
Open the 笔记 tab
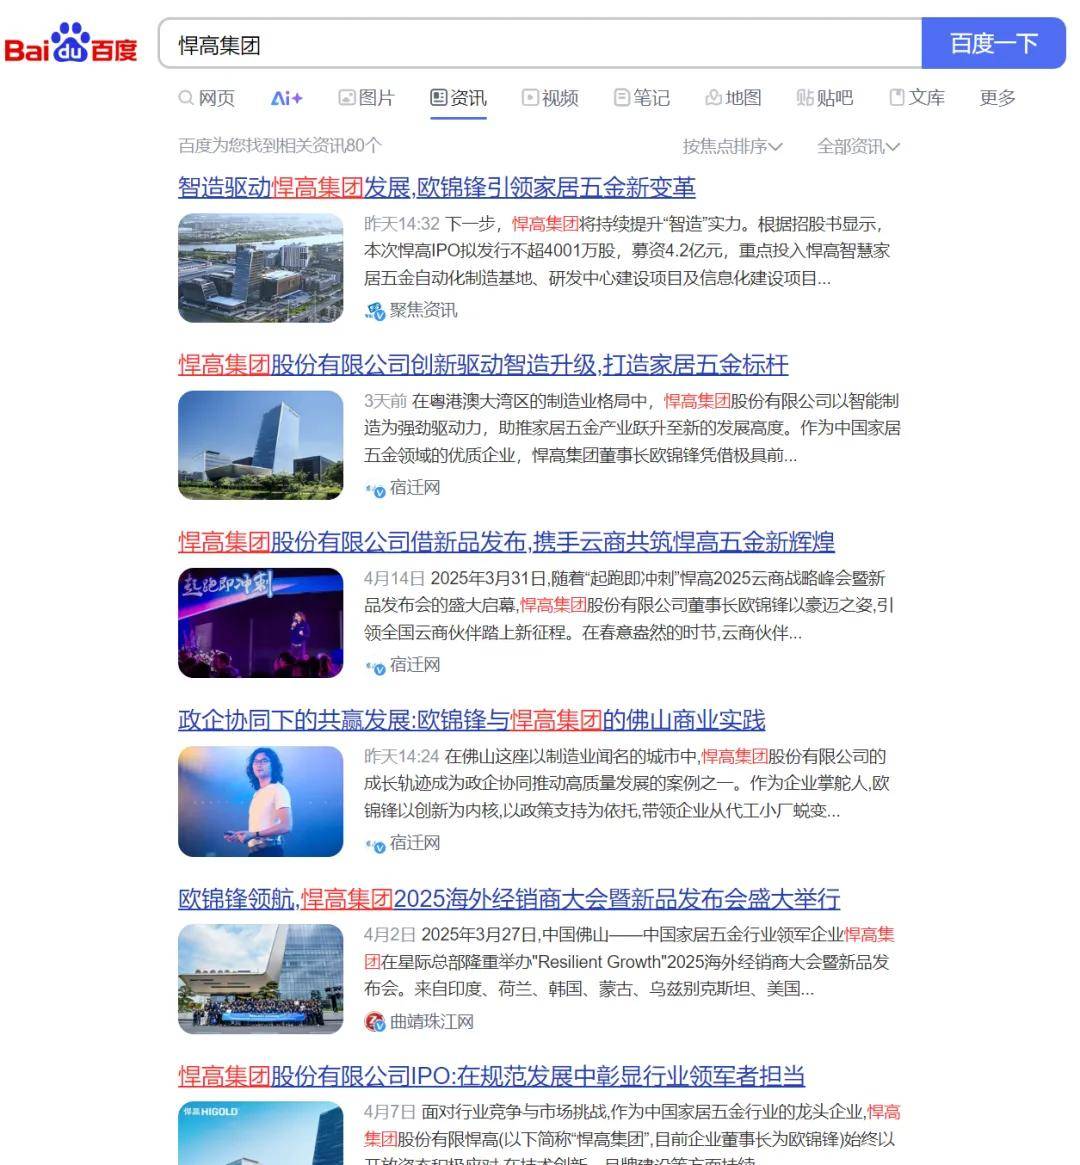coord(642,98)
